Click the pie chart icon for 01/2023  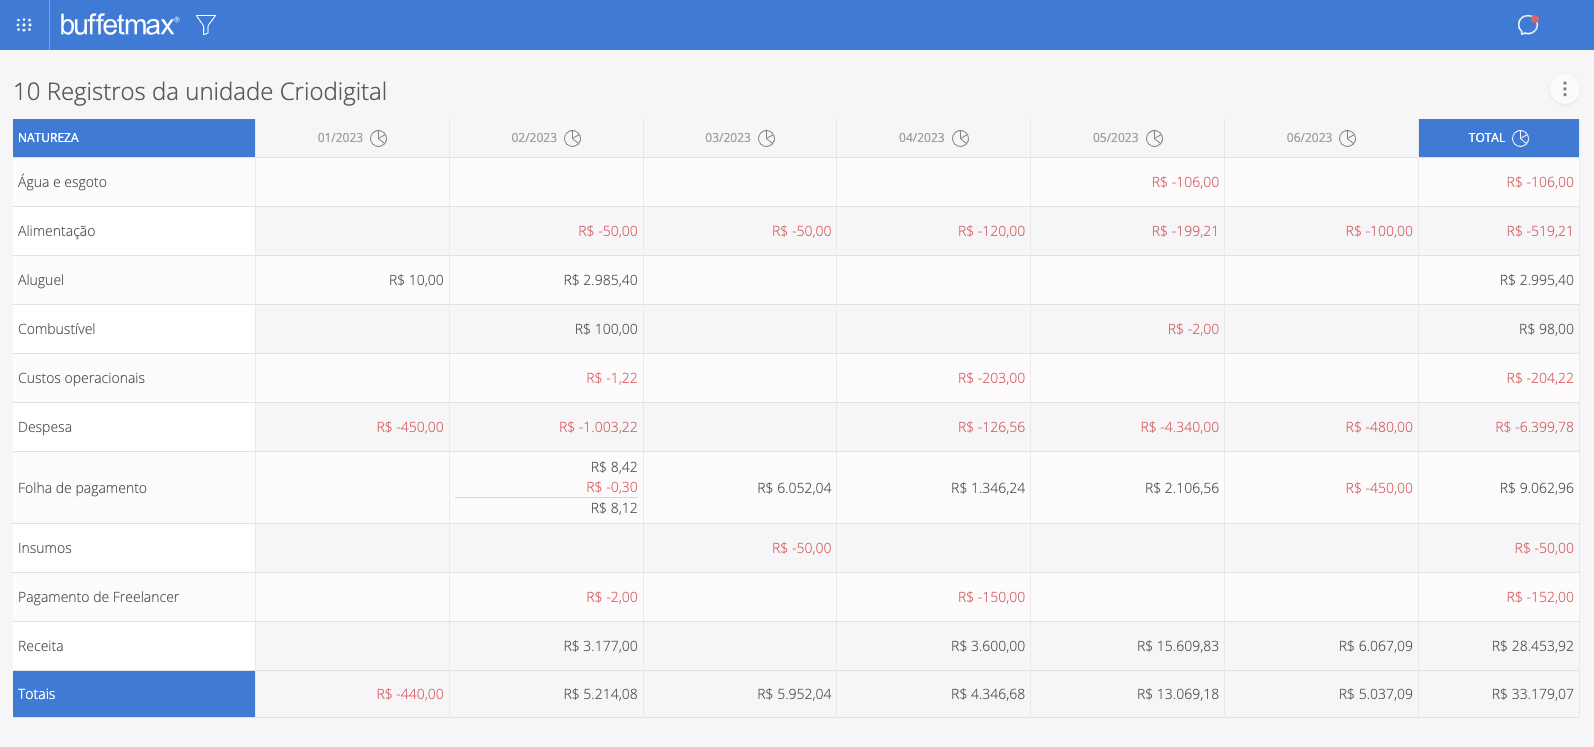(379, 138)
